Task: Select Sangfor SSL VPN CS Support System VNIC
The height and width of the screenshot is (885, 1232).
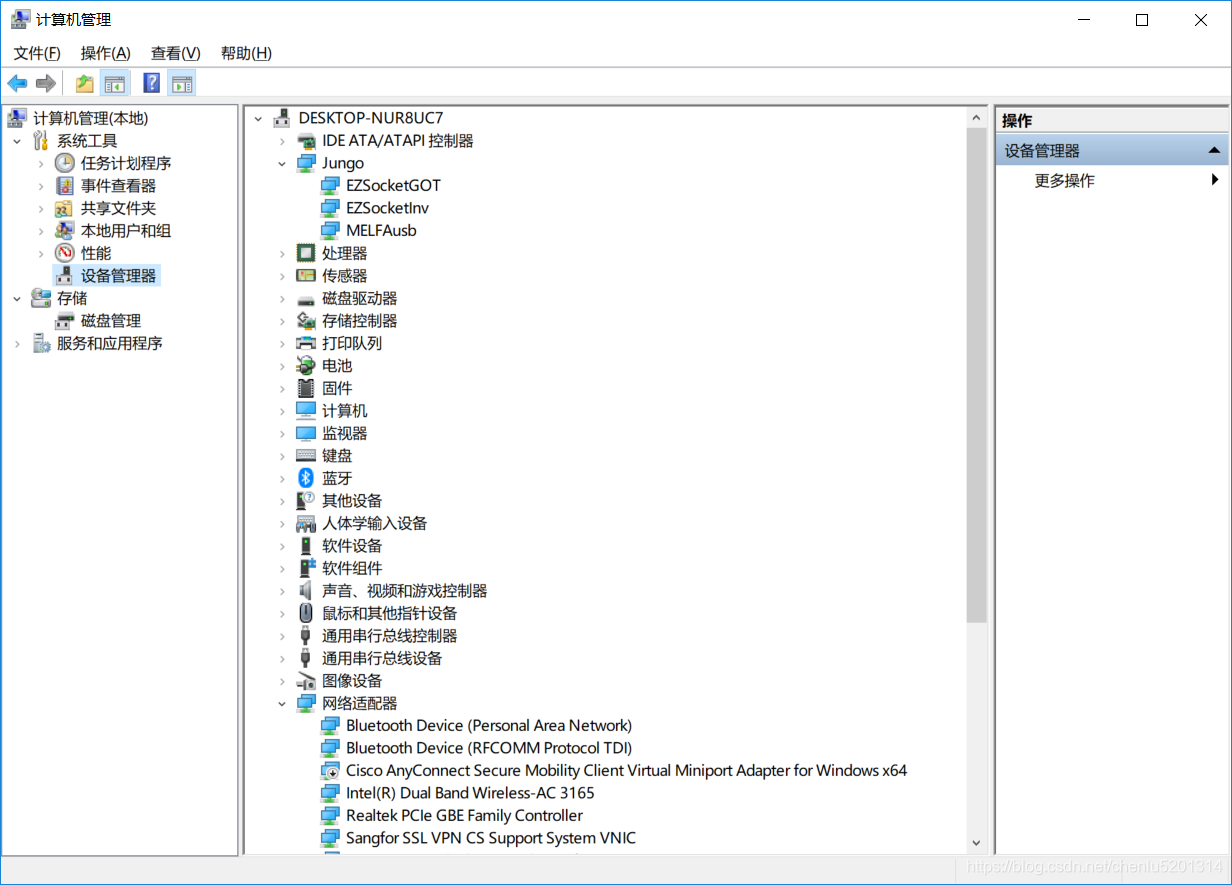Action: (491, 838)
